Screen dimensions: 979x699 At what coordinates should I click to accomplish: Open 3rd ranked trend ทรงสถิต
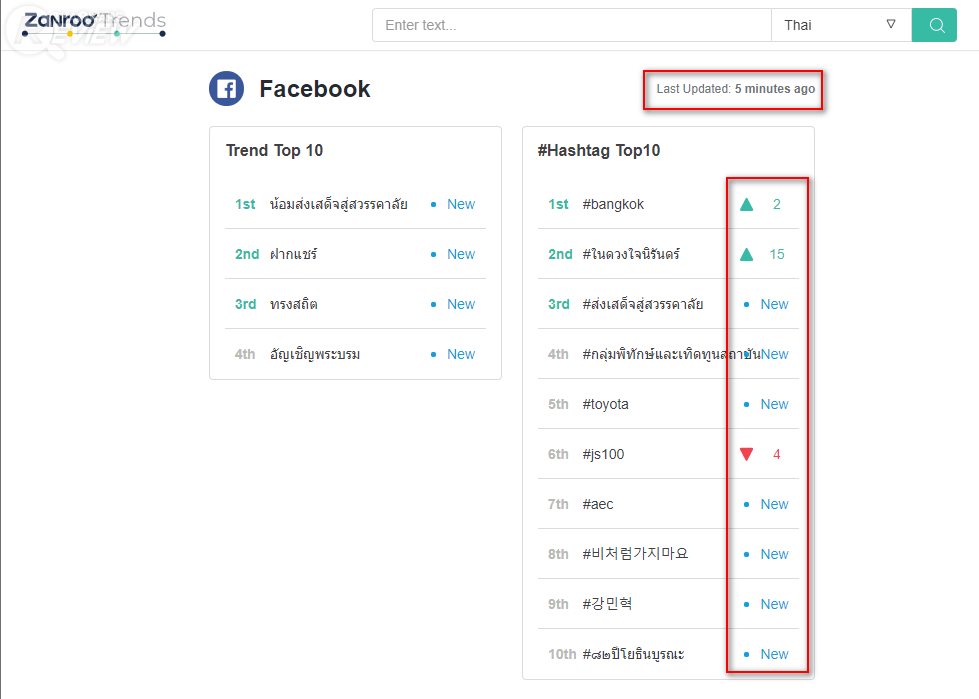[294, 305]
